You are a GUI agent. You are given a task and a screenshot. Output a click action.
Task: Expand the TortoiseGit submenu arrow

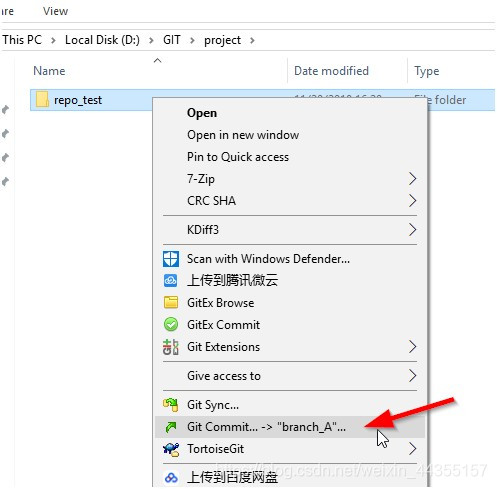(413, 449)
